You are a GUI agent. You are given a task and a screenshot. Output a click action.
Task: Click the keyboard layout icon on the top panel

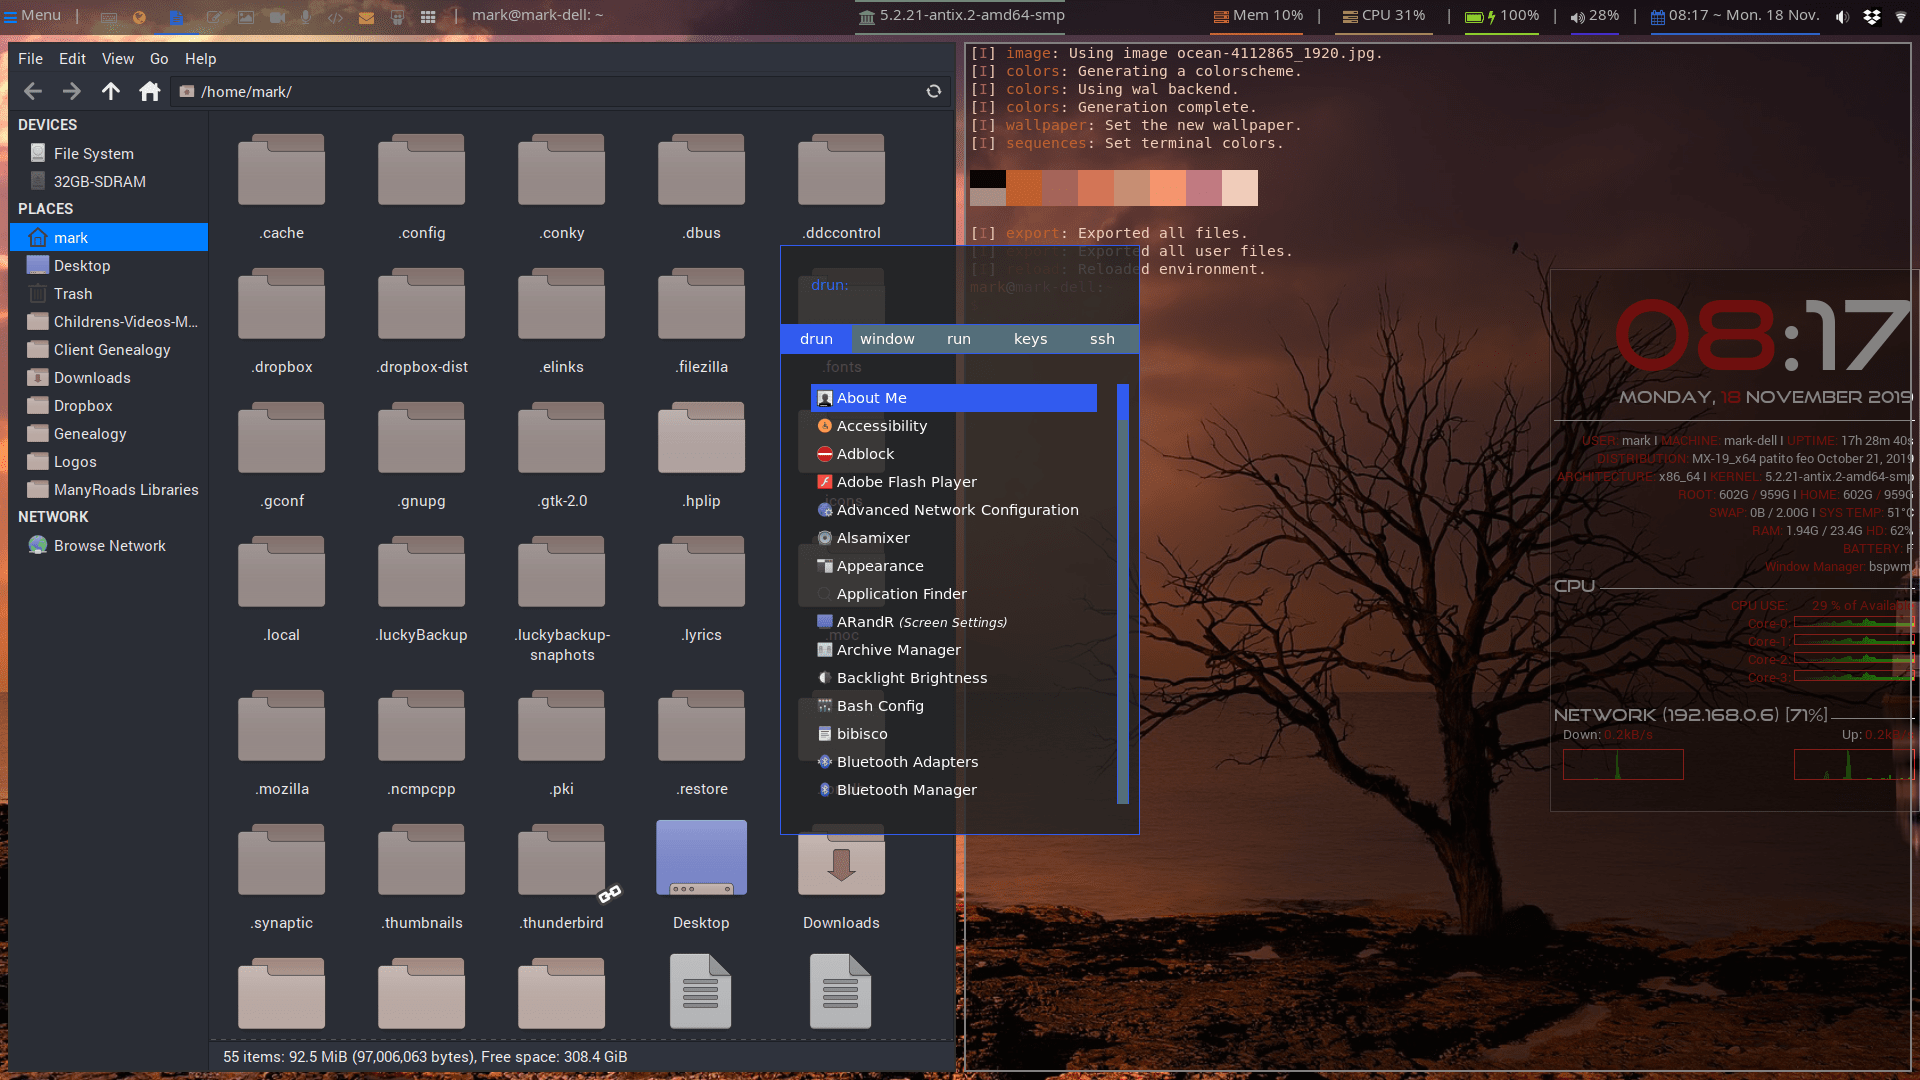pos(108,15)
